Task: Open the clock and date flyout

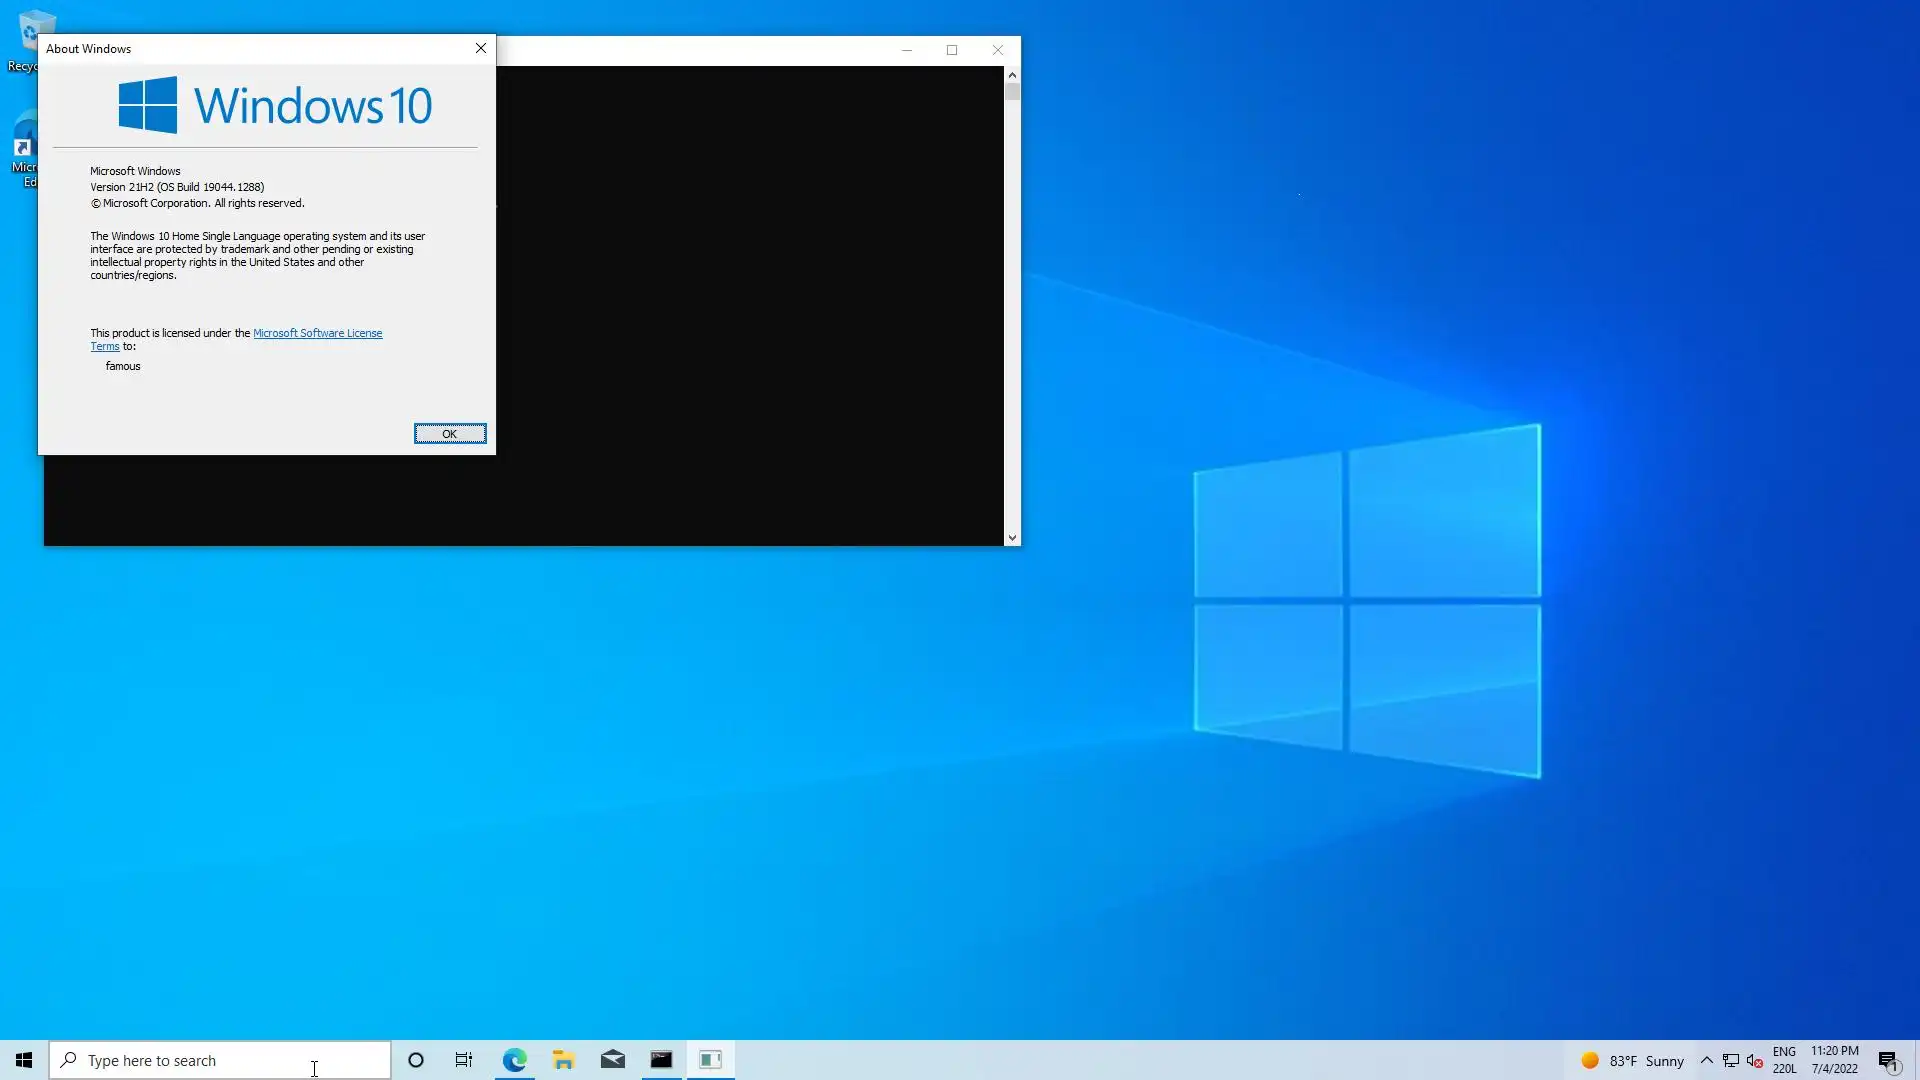Action: (1834, 1060)
